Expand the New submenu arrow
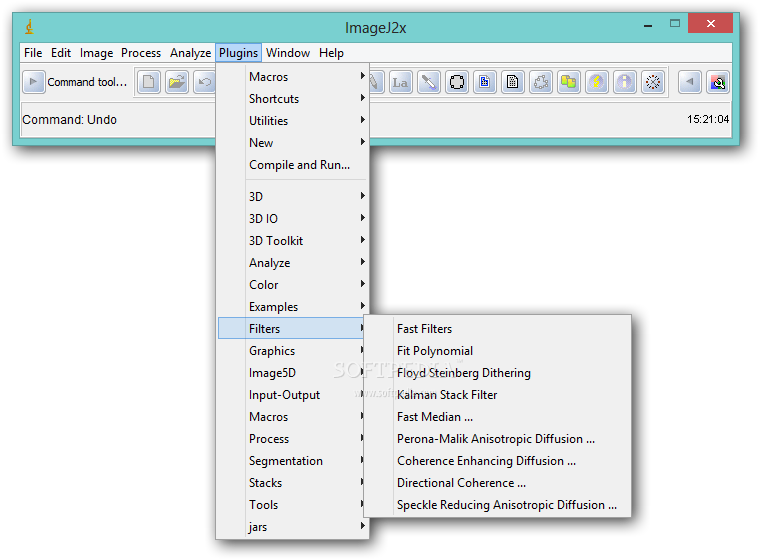760x560 pixels. click(363, 142)
